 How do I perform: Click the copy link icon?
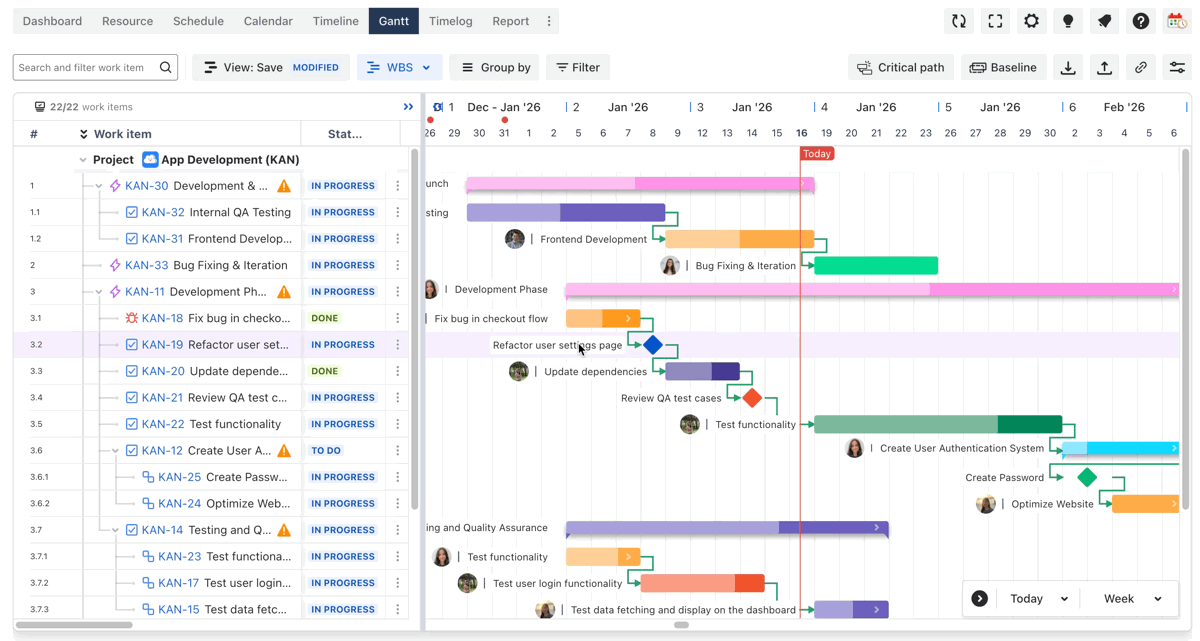pos(1140,68)
